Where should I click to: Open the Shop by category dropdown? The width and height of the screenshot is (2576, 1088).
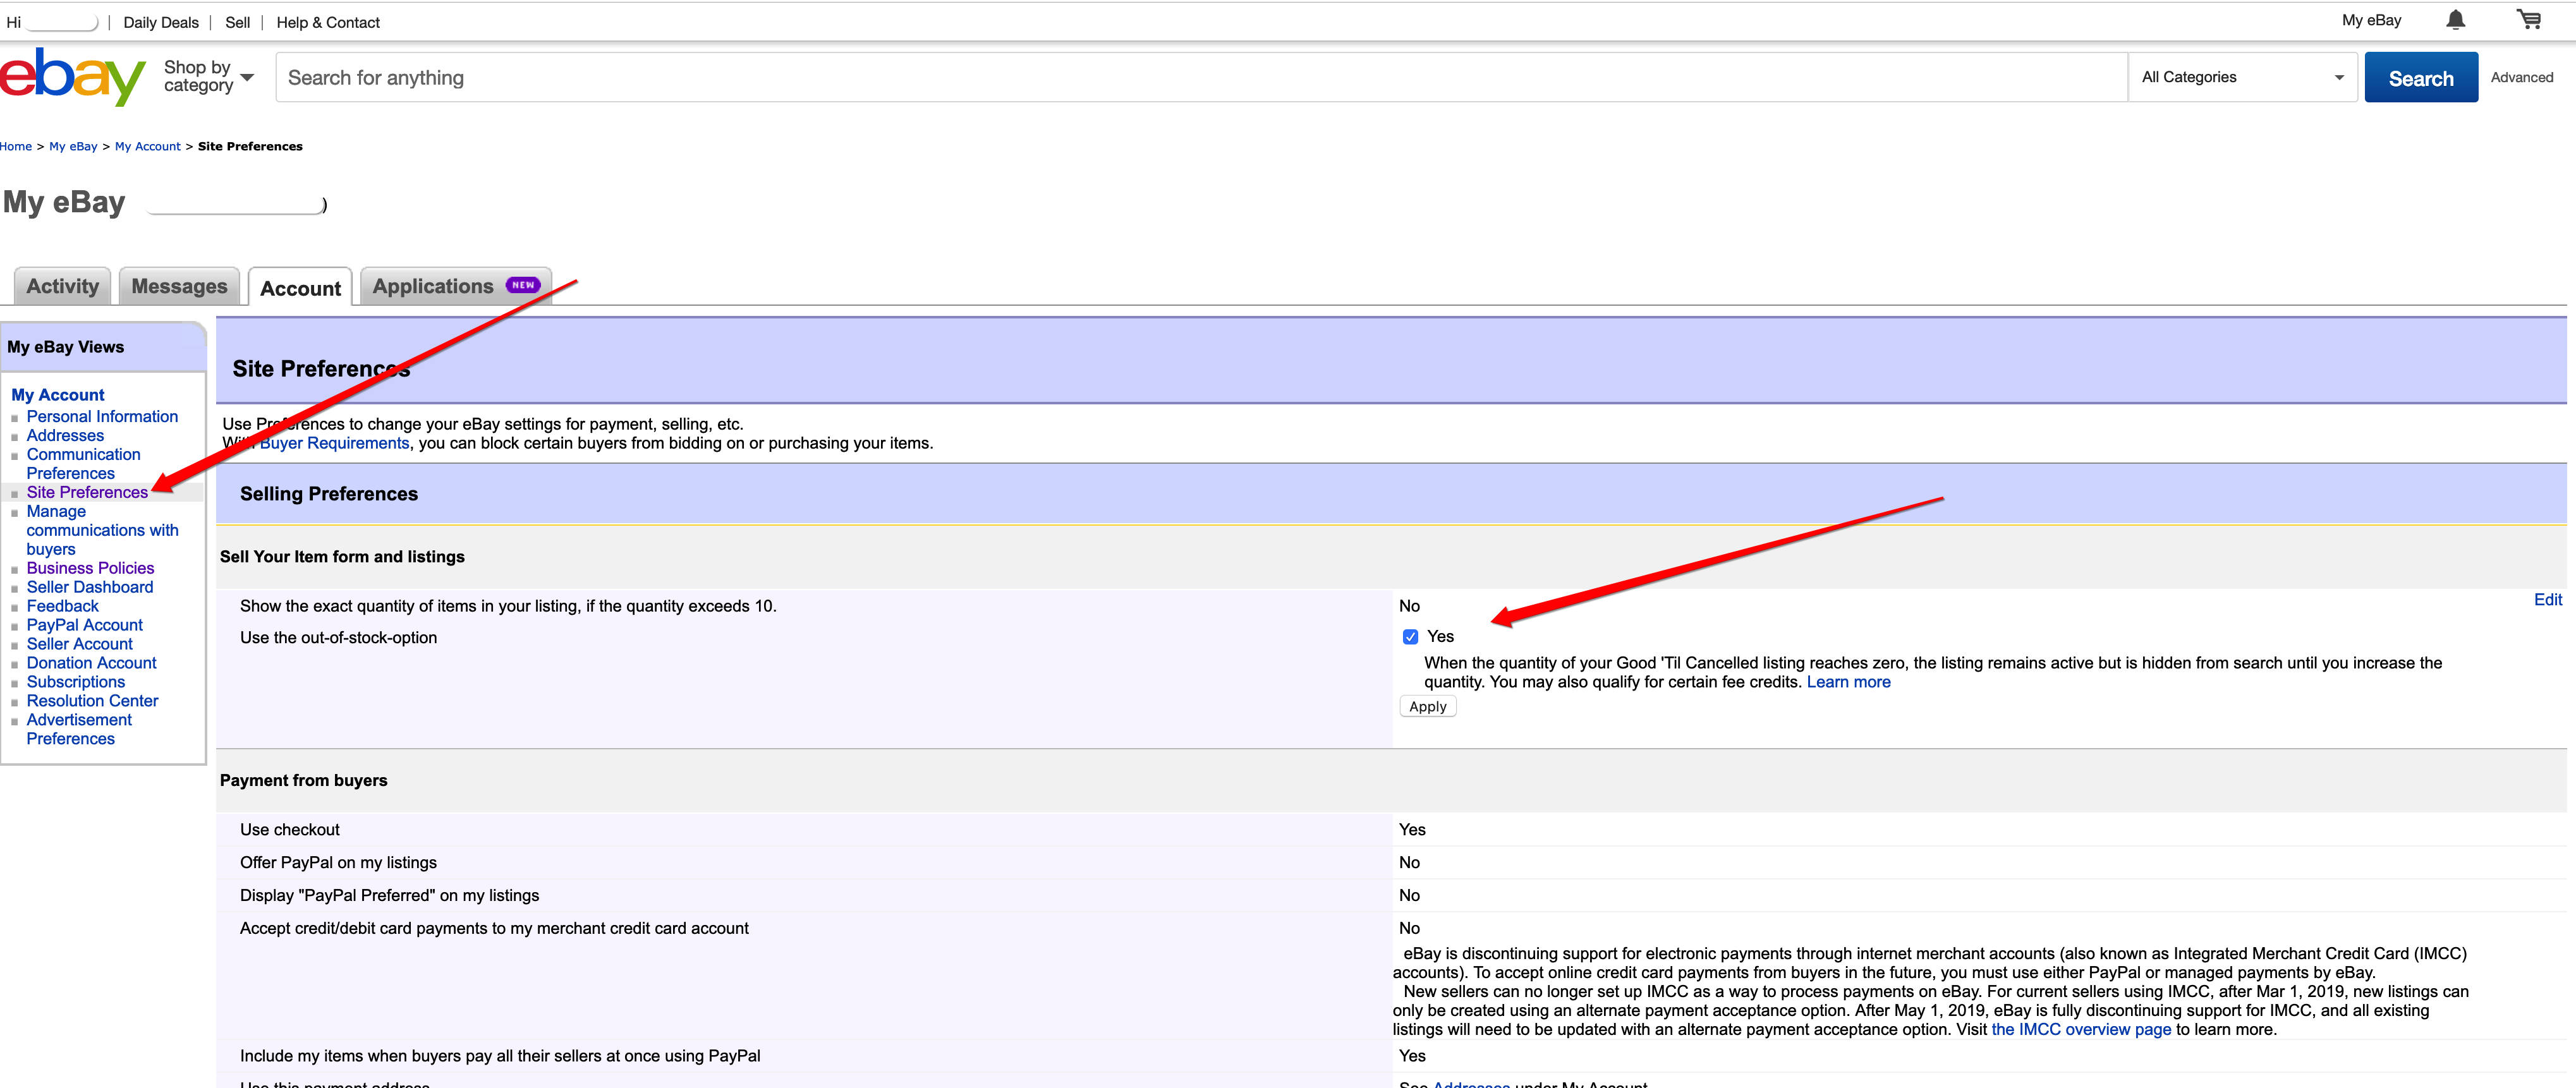(208, 77)
